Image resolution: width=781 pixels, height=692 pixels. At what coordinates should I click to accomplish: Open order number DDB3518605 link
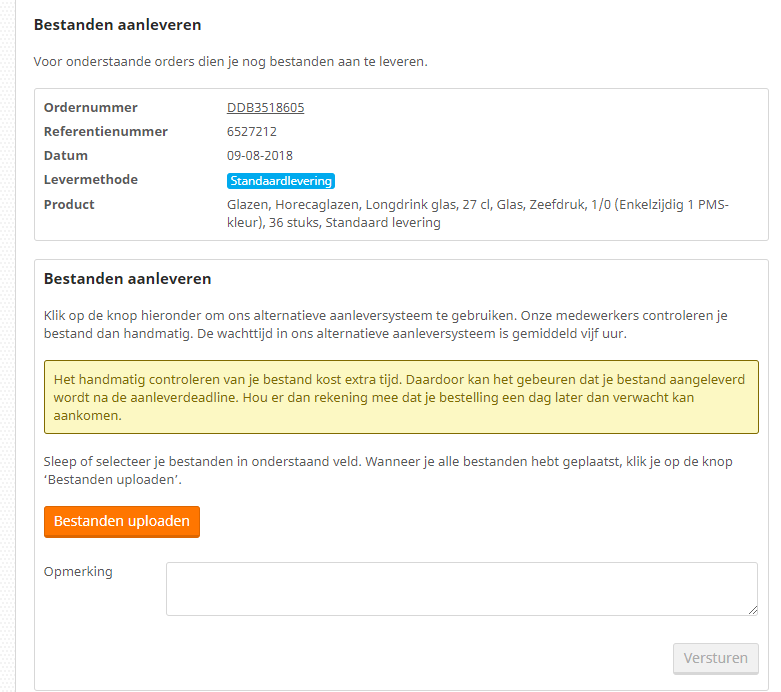(265, 108)
